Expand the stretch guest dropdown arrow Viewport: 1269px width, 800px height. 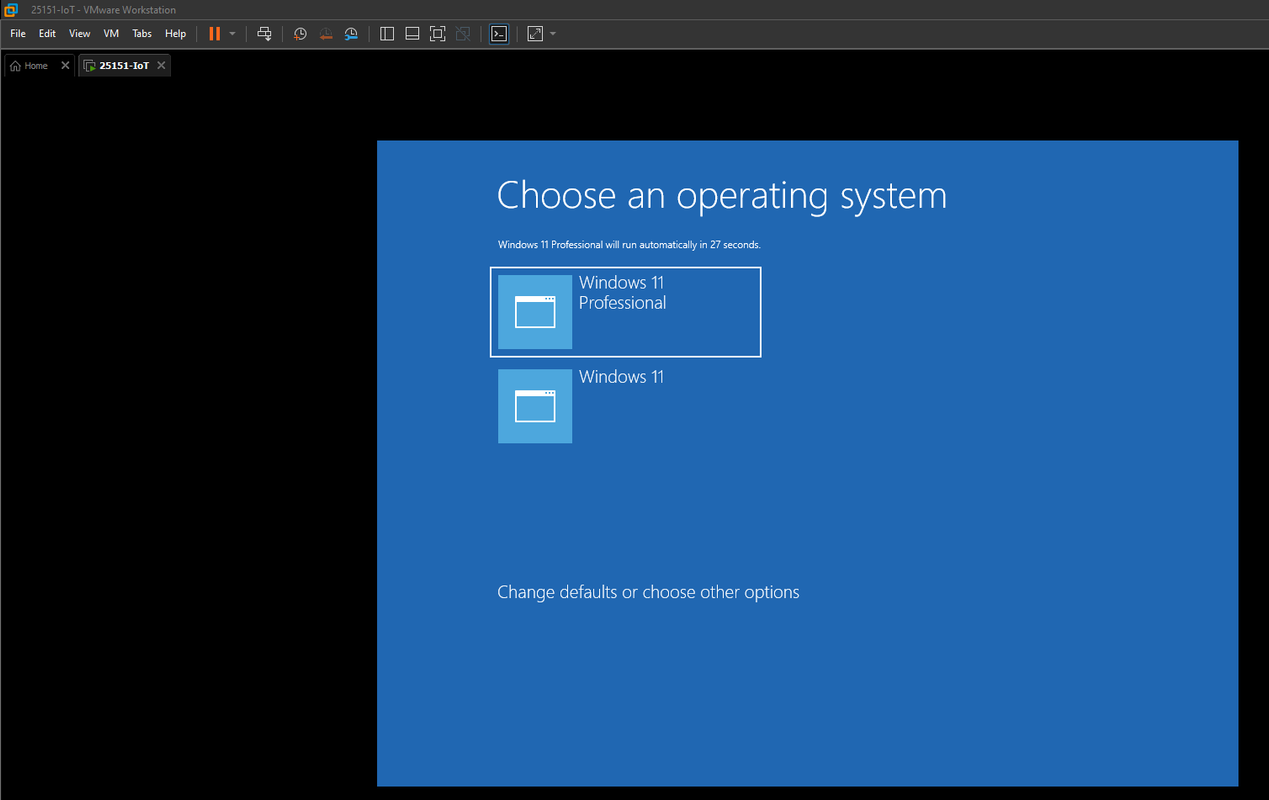pyautogui.click(x=553, y=33)
